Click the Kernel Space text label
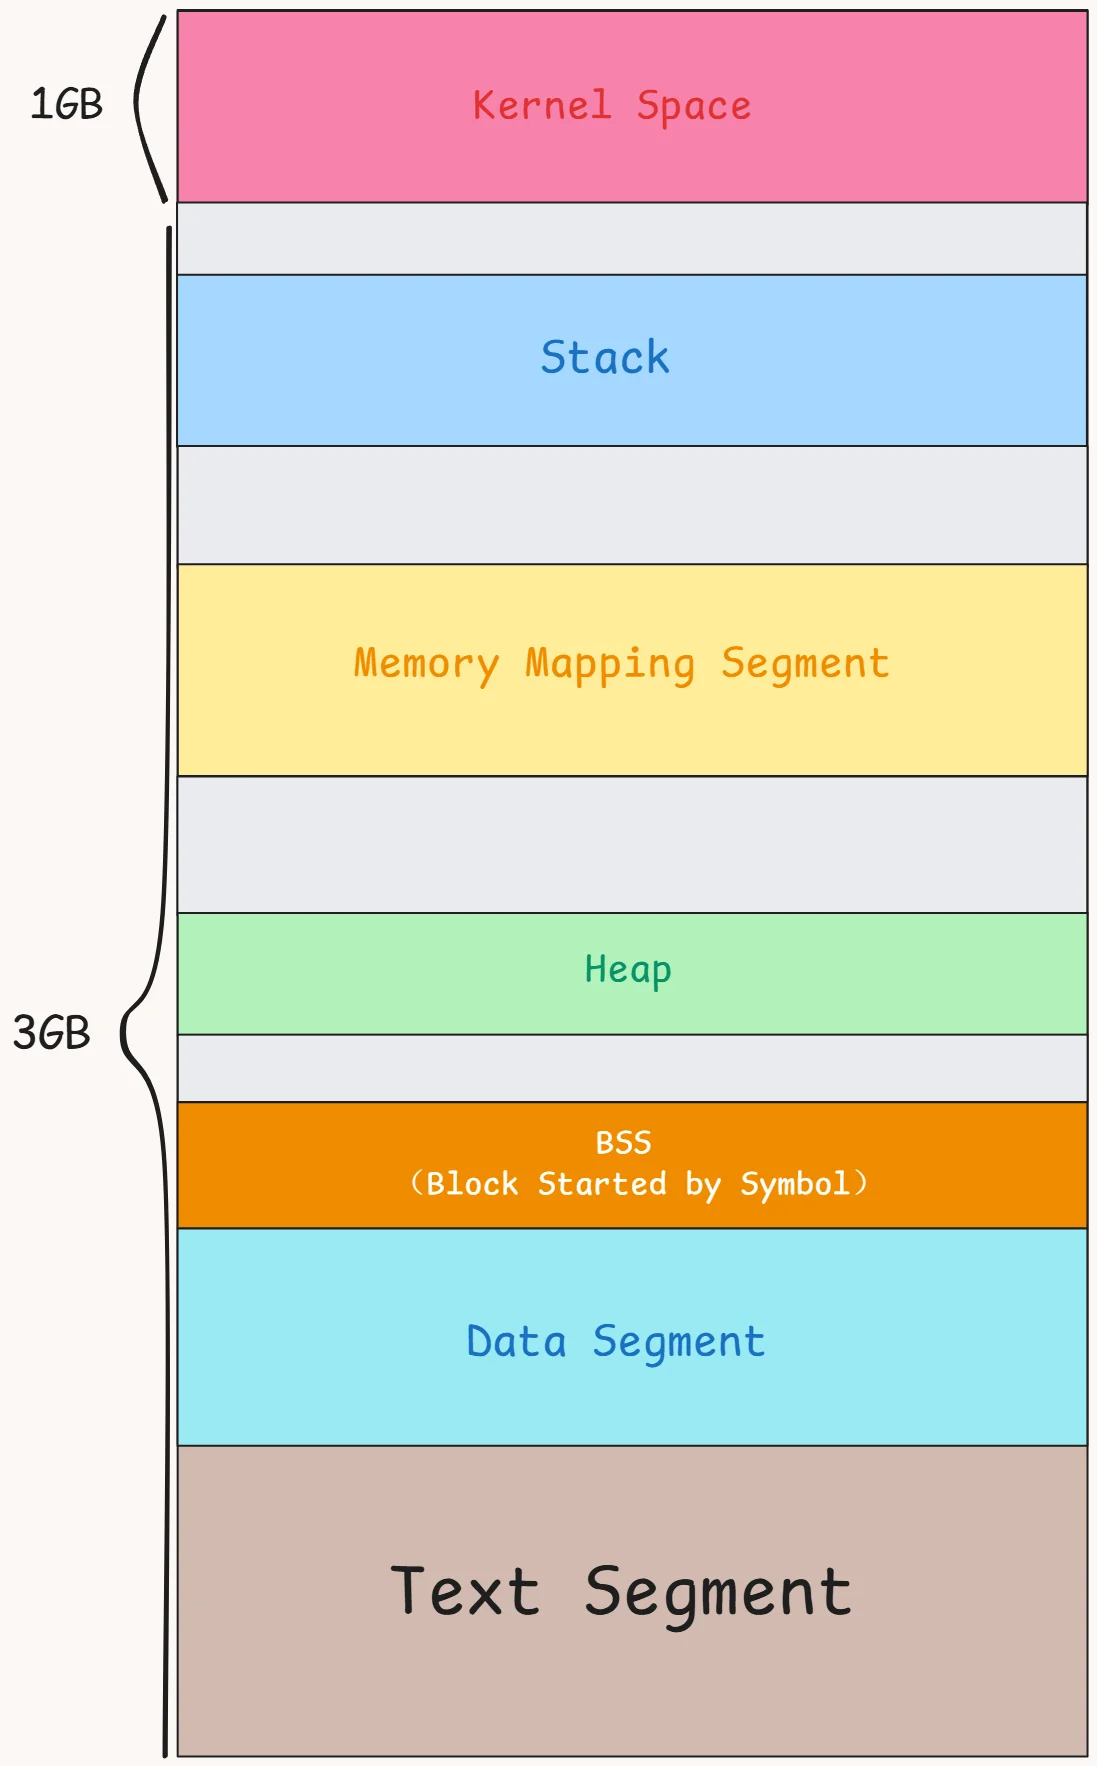The width and height of the screenshot is (1097, 1766). click(x=611, y=106)
